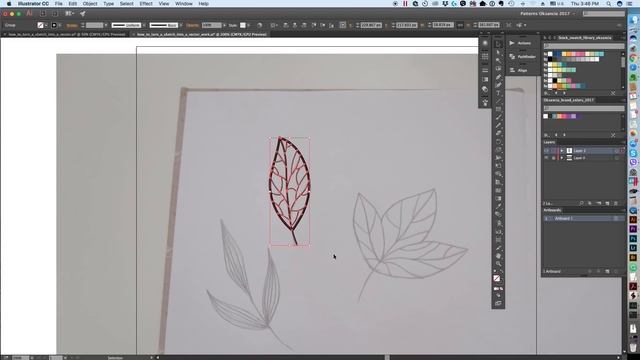Click the GPU rocket icon in application bar
This screenshot has width=640, height=360.
(x=82, y=13)
